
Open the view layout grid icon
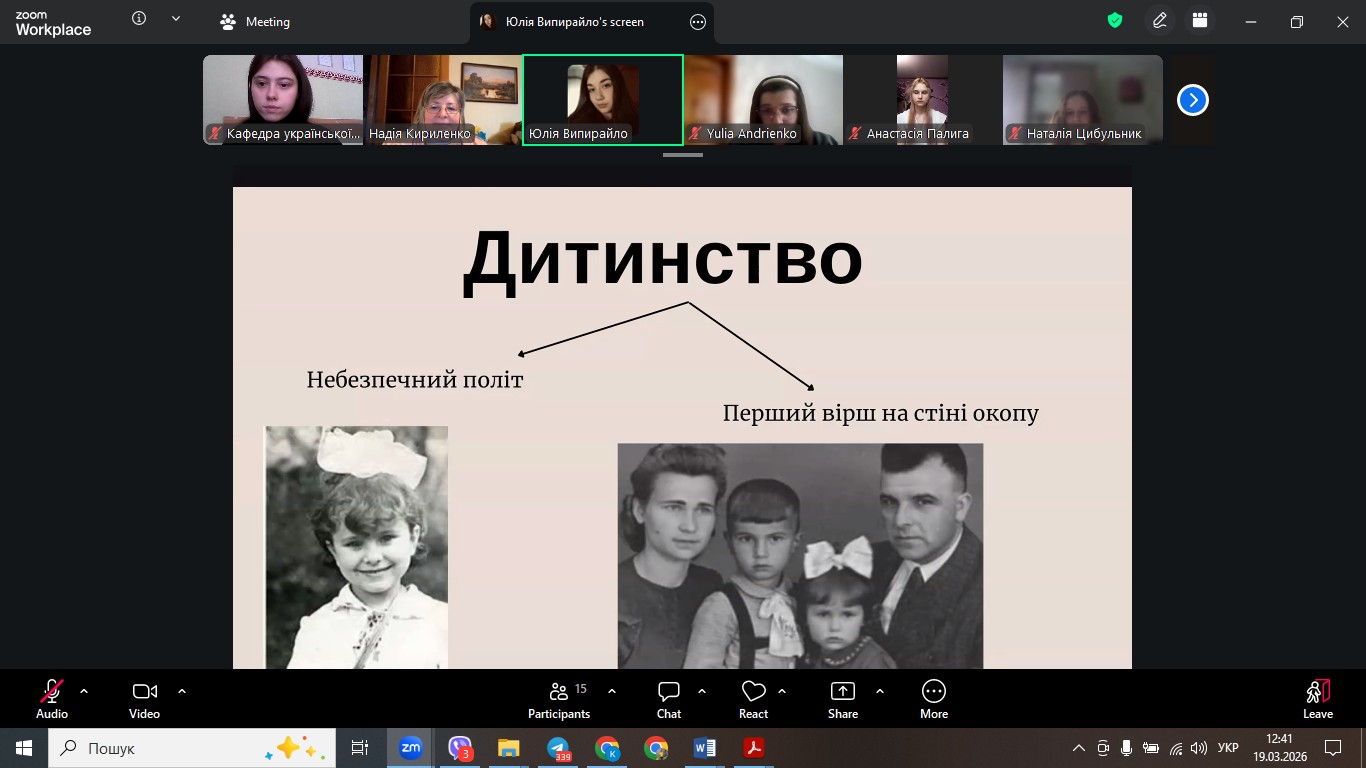[x=1200, y=20]
